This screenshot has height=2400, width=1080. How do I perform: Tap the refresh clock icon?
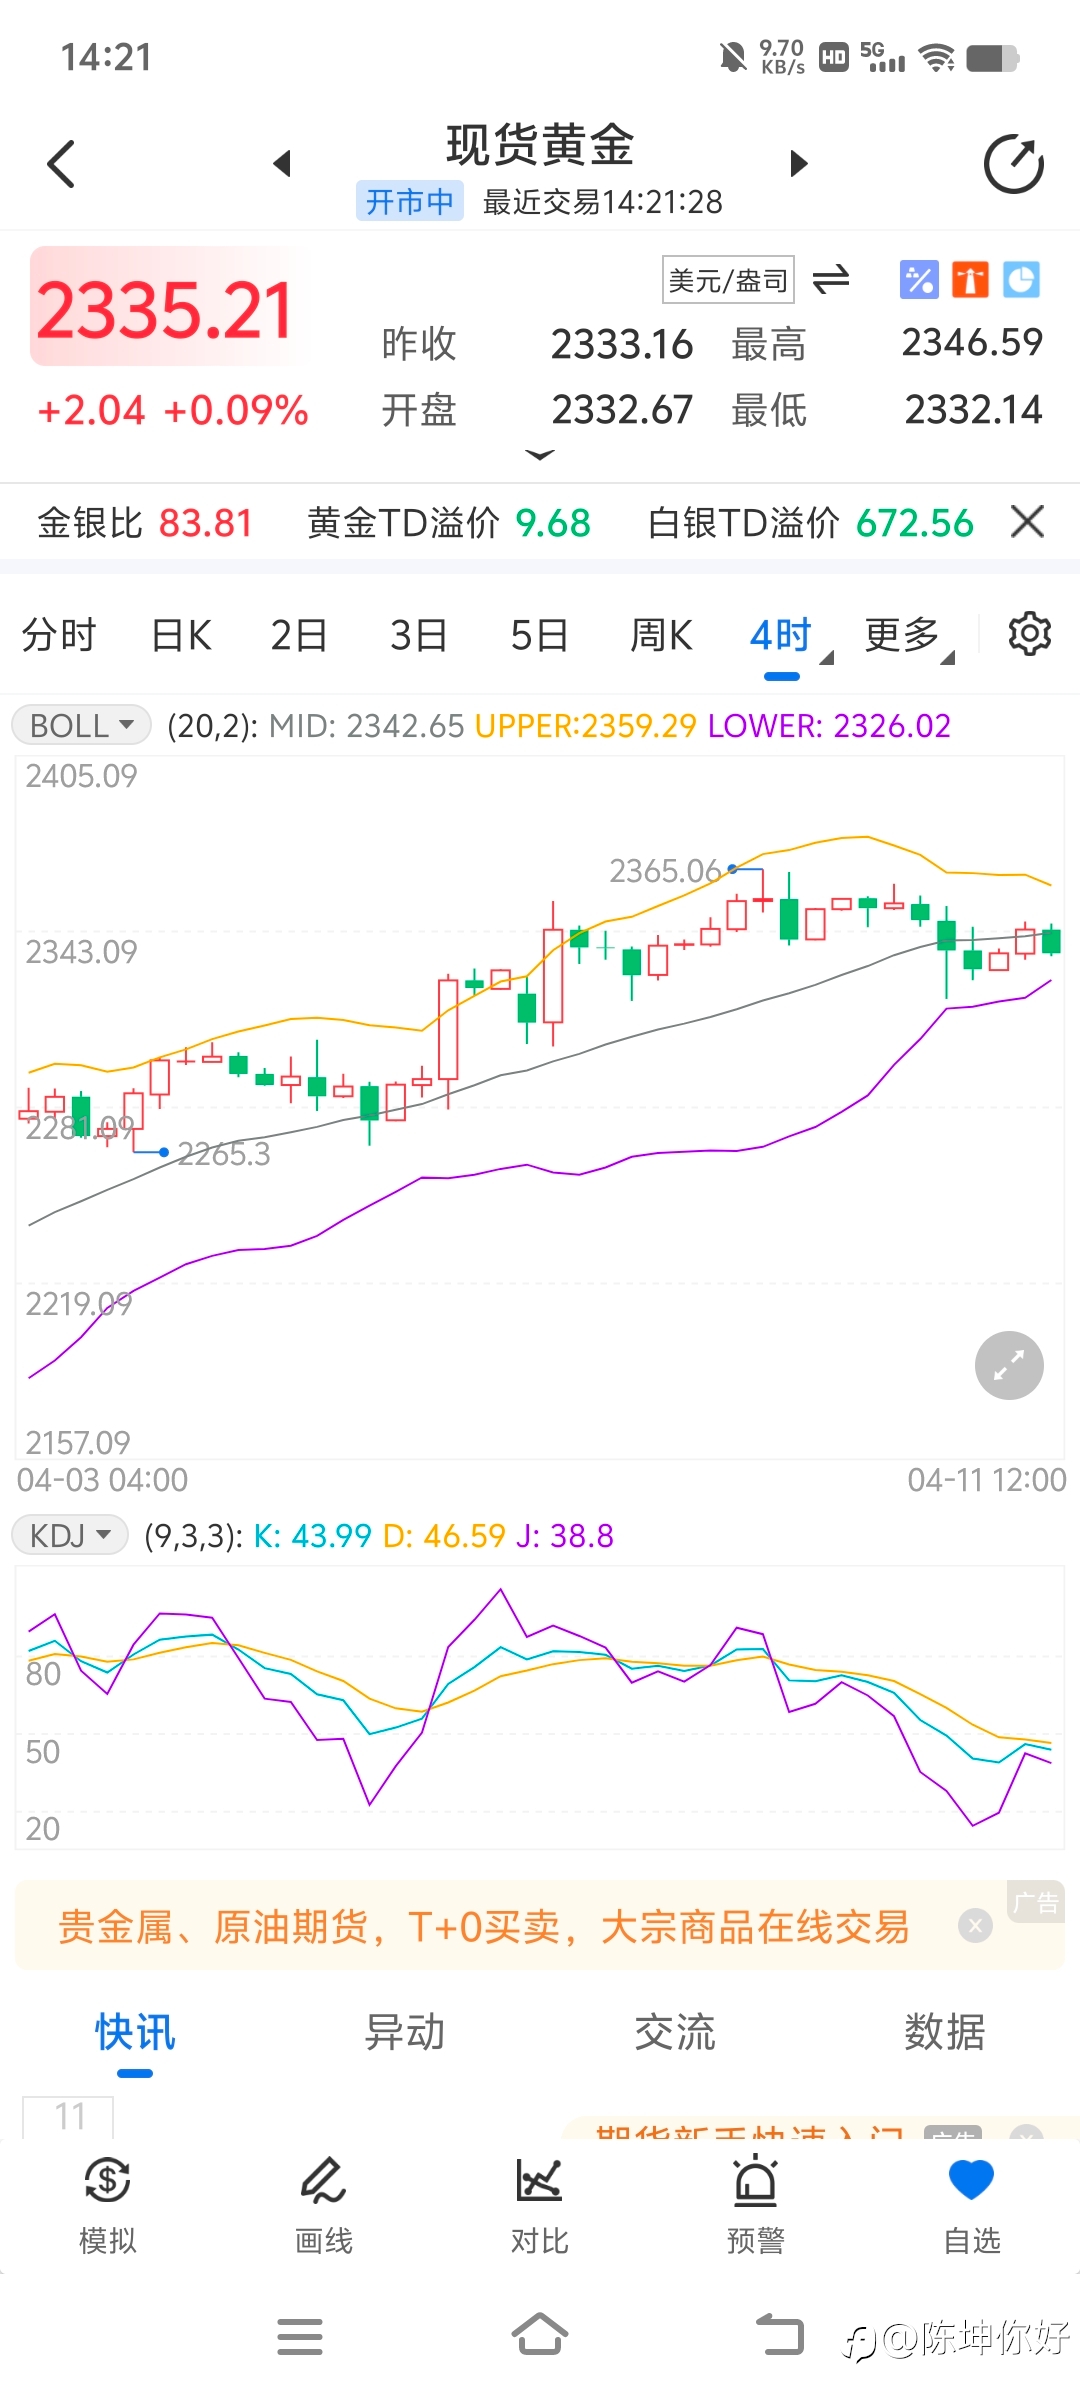tap(1013, 164)
